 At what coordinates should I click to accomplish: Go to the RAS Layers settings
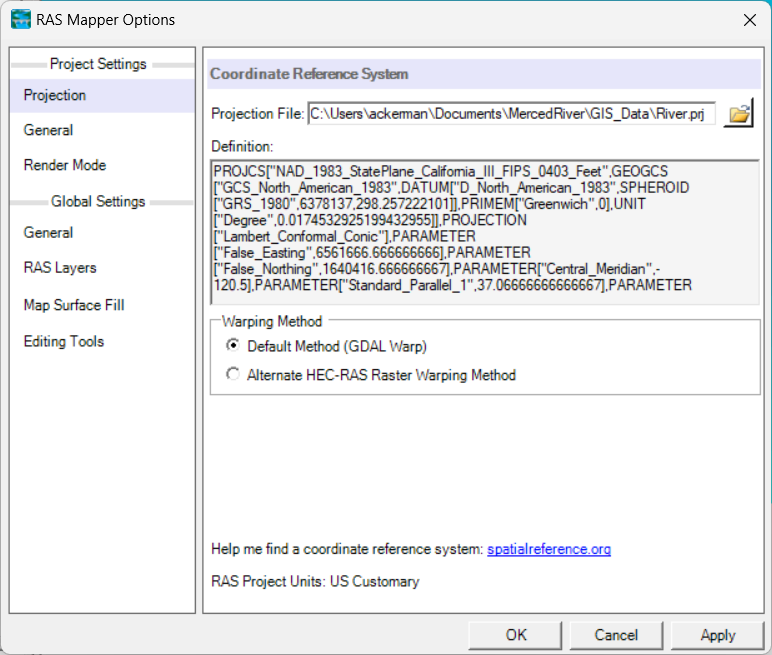[60, 268]
